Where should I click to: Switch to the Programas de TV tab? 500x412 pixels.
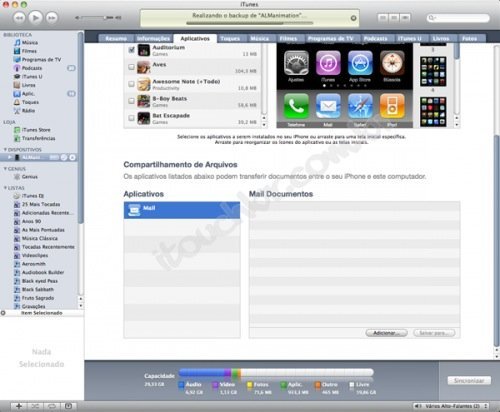330,39
